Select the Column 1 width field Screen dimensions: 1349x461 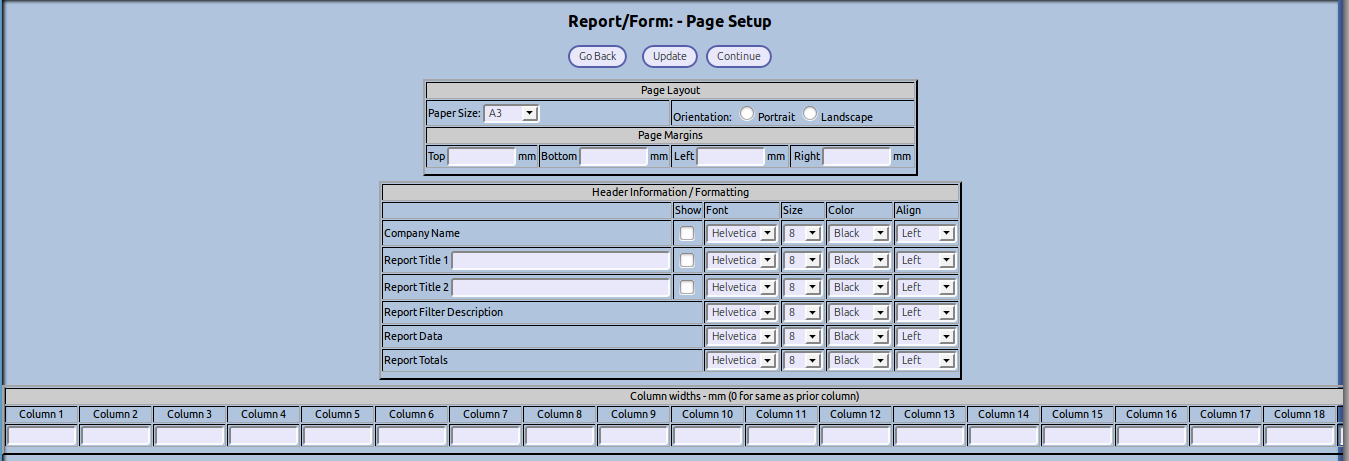(42, 436)
